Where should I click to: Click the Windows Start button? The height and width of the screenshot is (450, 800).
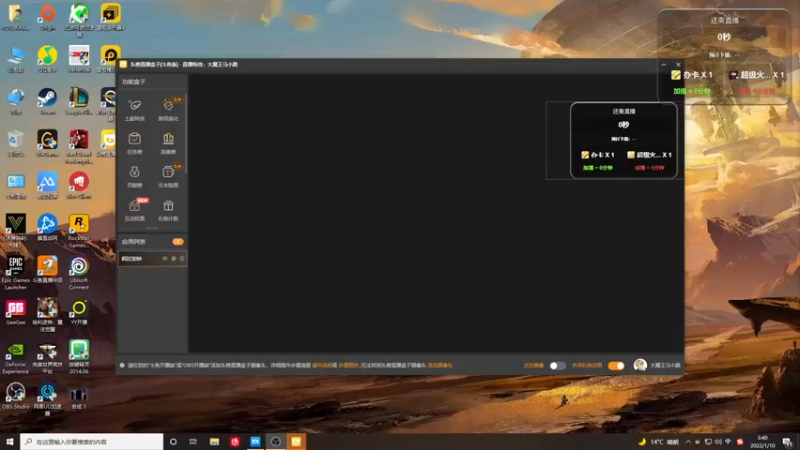tap(10, 442)
